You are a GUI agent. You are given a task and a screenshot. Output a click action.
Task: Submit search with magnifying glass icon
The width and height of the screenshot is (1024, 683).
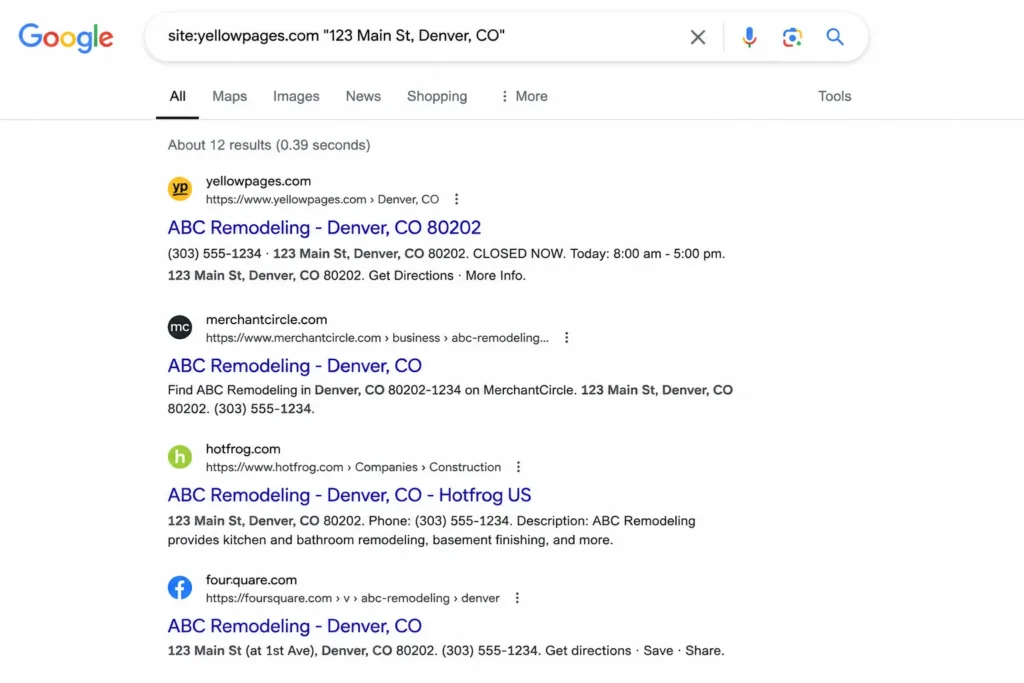835,37
